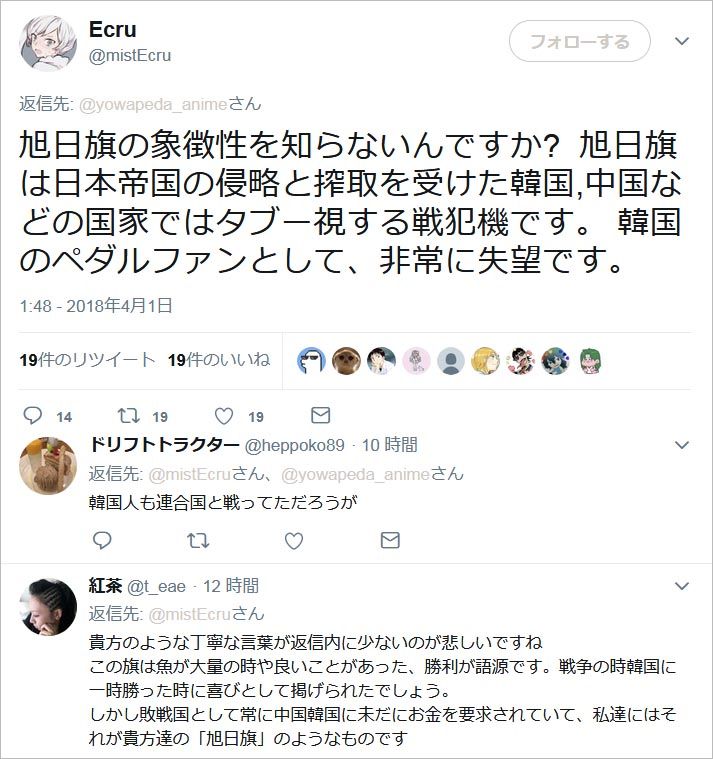The image size is (713, 759).
Task: Expand options chevron on 紅茶's tweet
Action: tap(682, 586)
